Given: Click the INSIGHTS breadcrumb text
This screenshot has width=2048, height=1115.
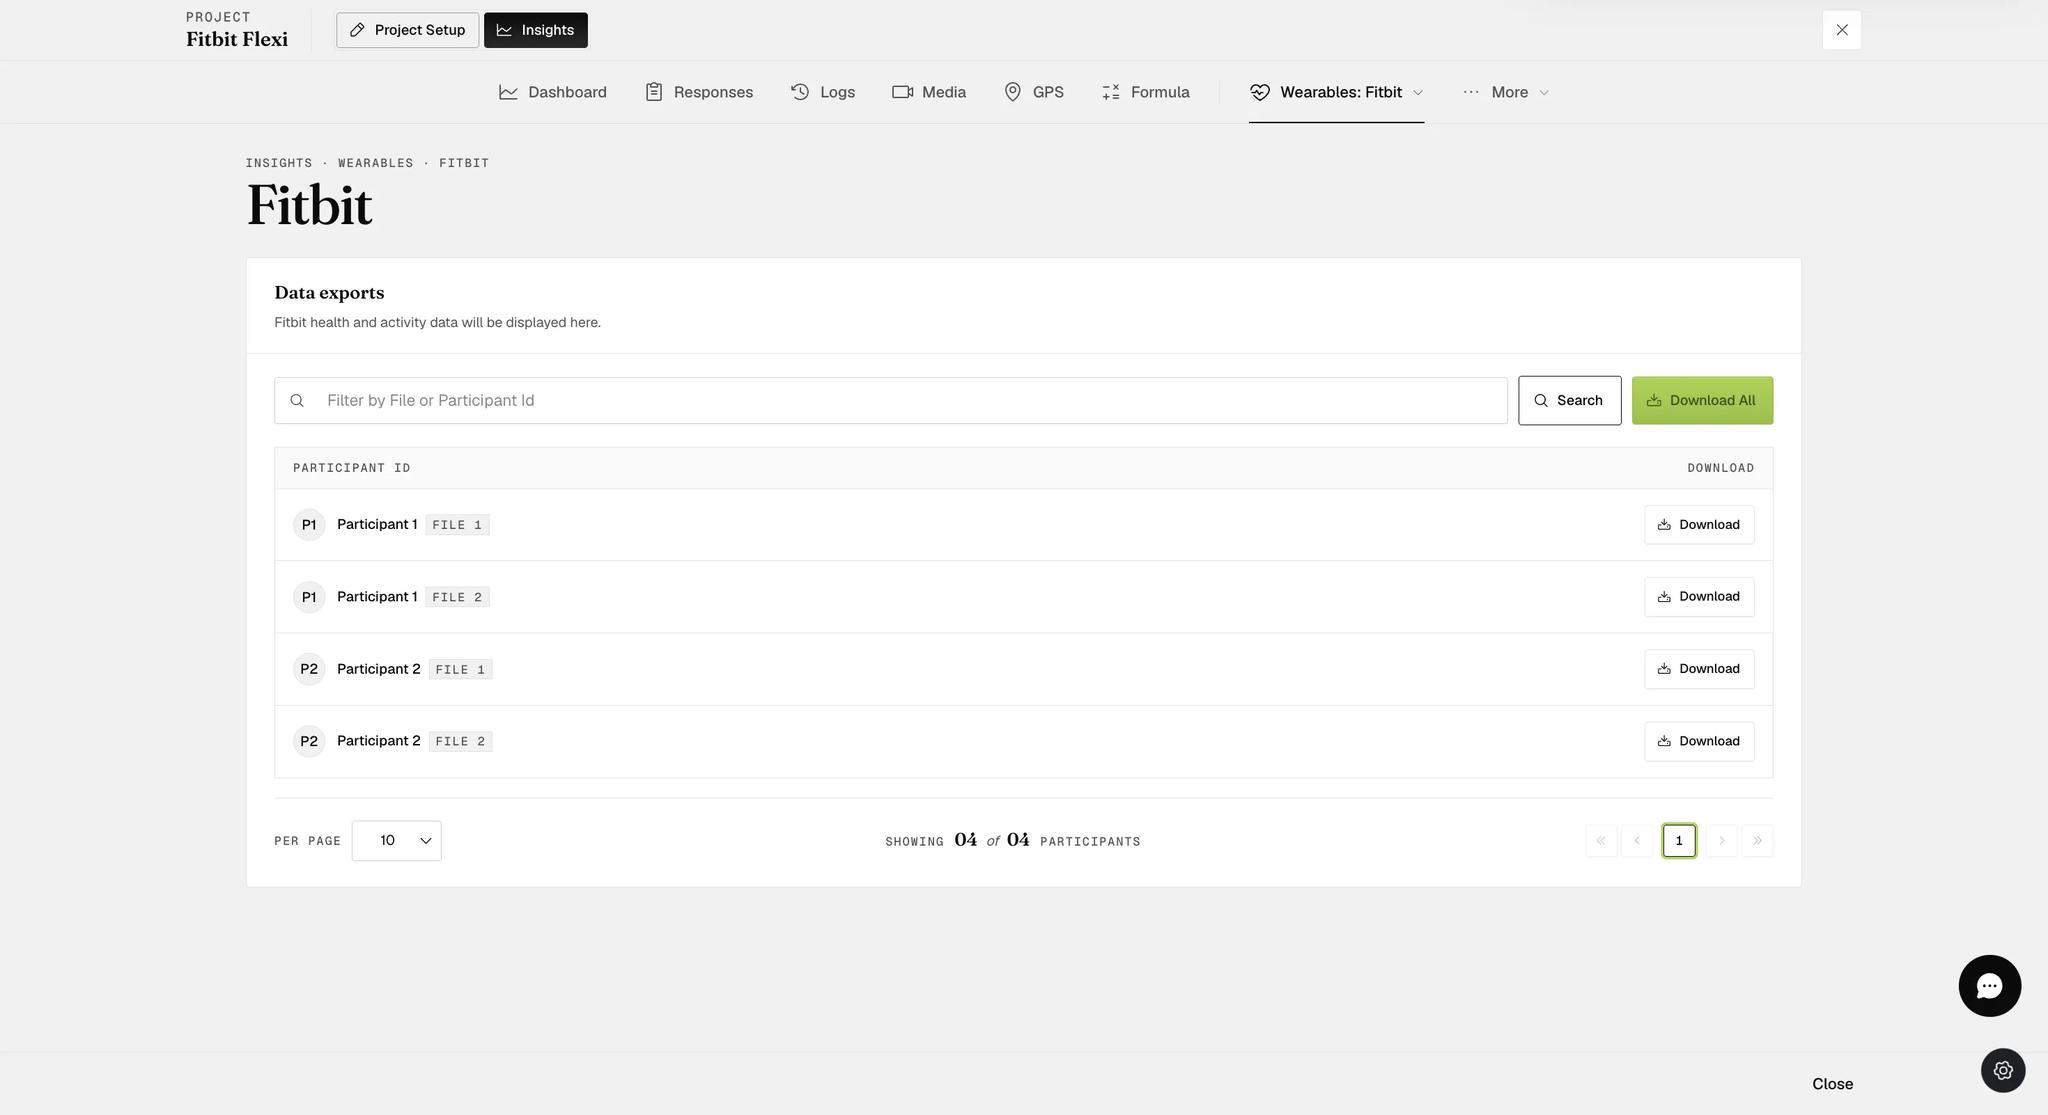Looking at the screenshot, I should pyautogui.click(x=279, y=163).
